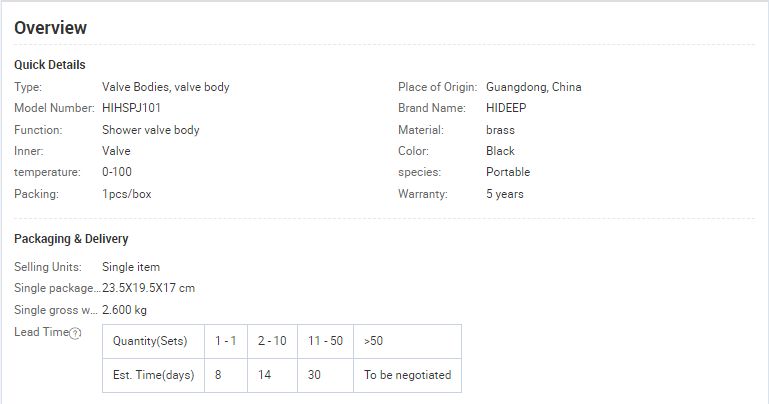Viewport: 769px width, 404px height.
Task: Click the model number HIHSPJ101
Action: point(131,108)
